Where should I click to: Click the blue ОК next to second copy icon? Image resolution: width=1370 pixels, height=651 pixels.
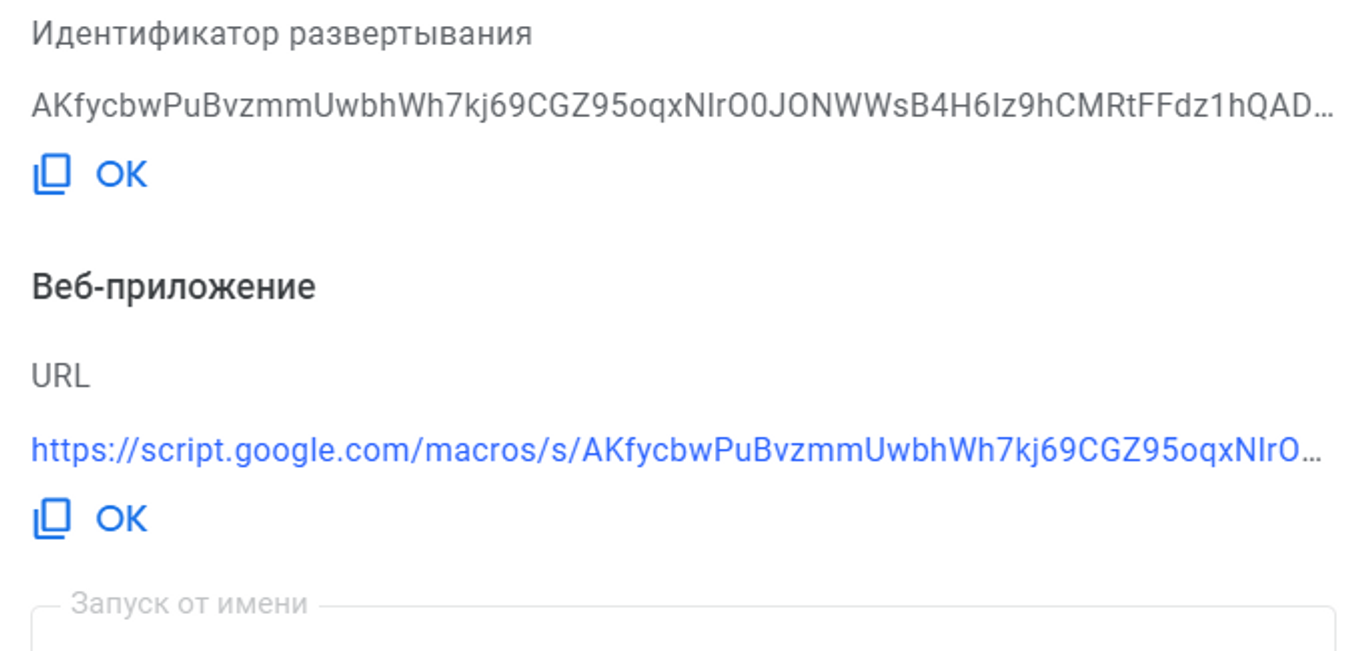[x=120, y=516]
